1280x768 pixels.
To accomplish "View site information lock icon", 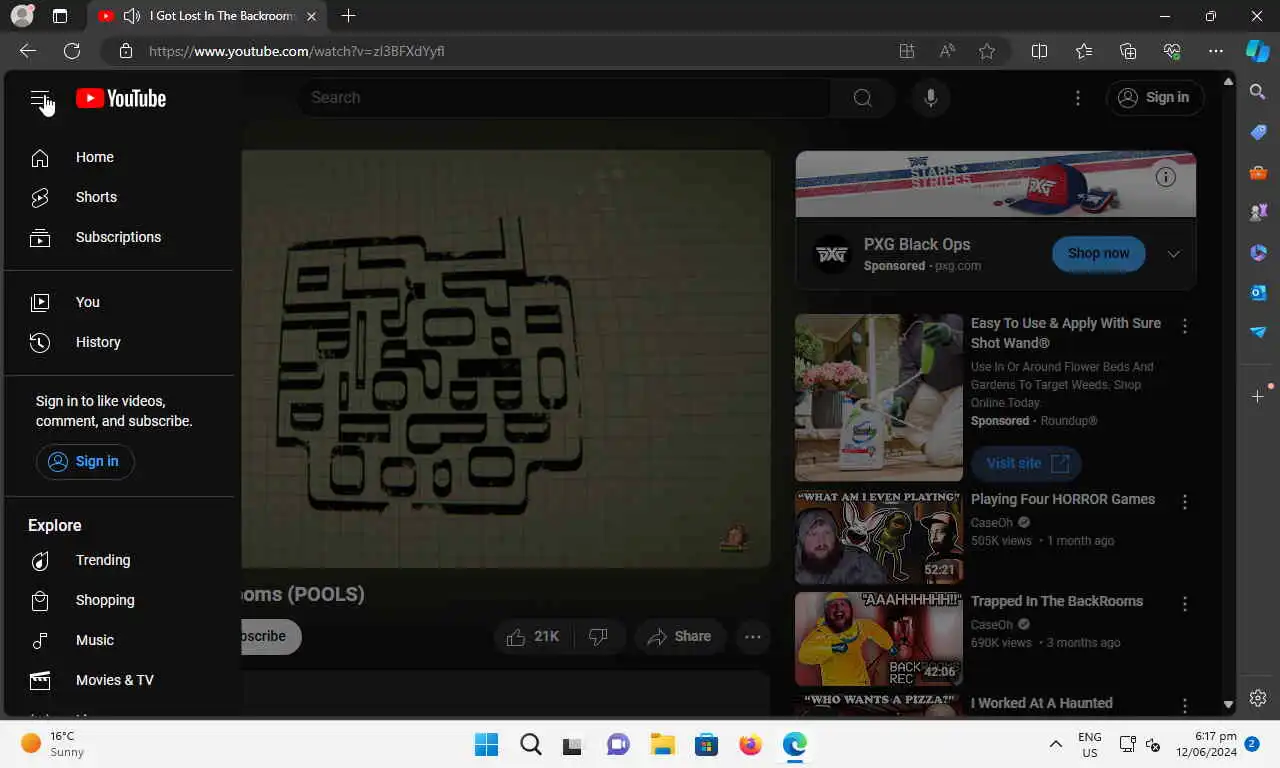I will (x=125, y=51).
